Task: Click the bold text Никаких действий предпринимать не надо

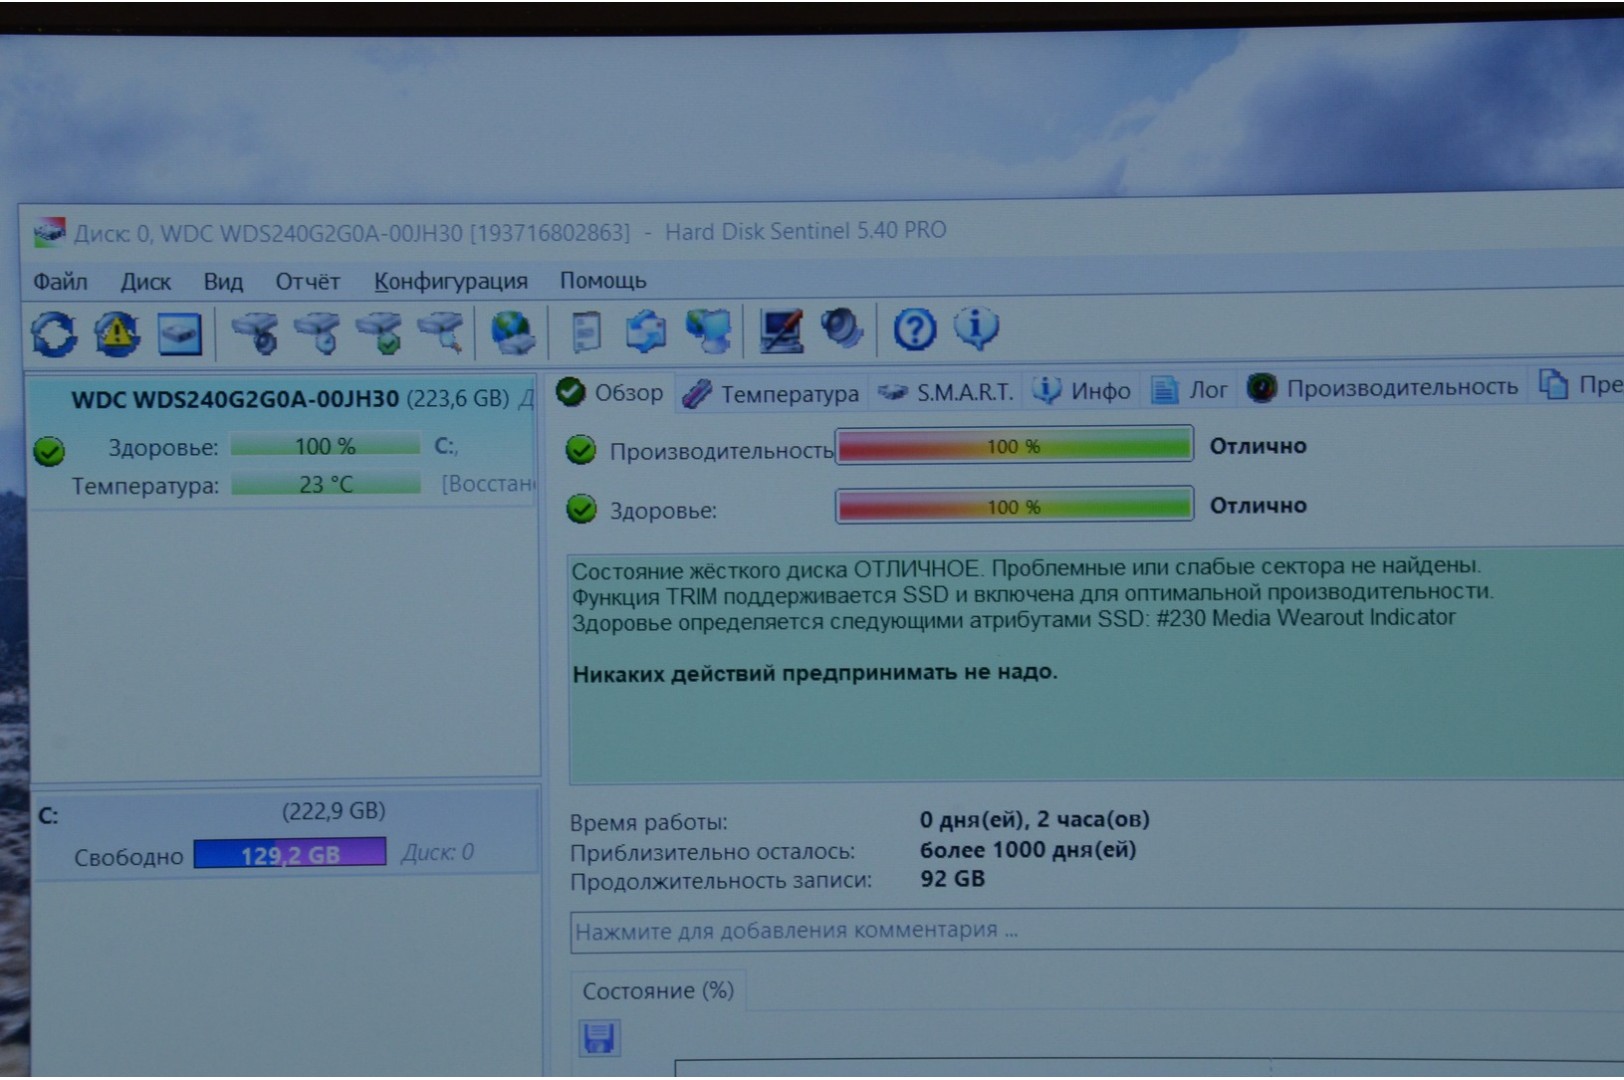Action: [x=814, y=673]
